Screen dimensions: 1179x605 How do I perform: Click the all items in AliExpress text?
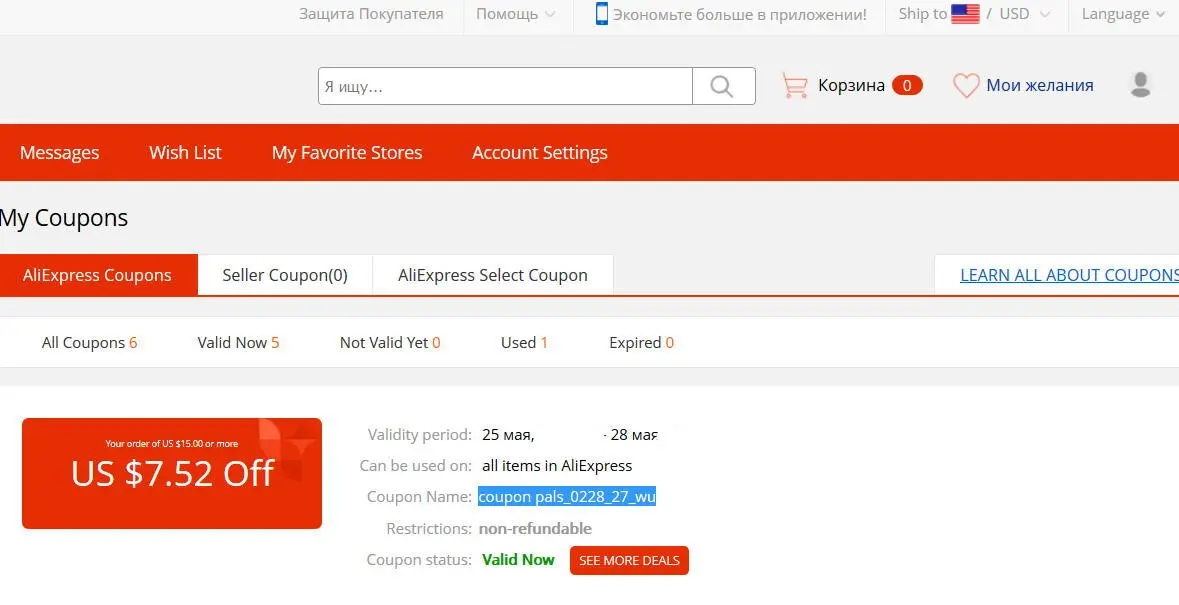557,466
